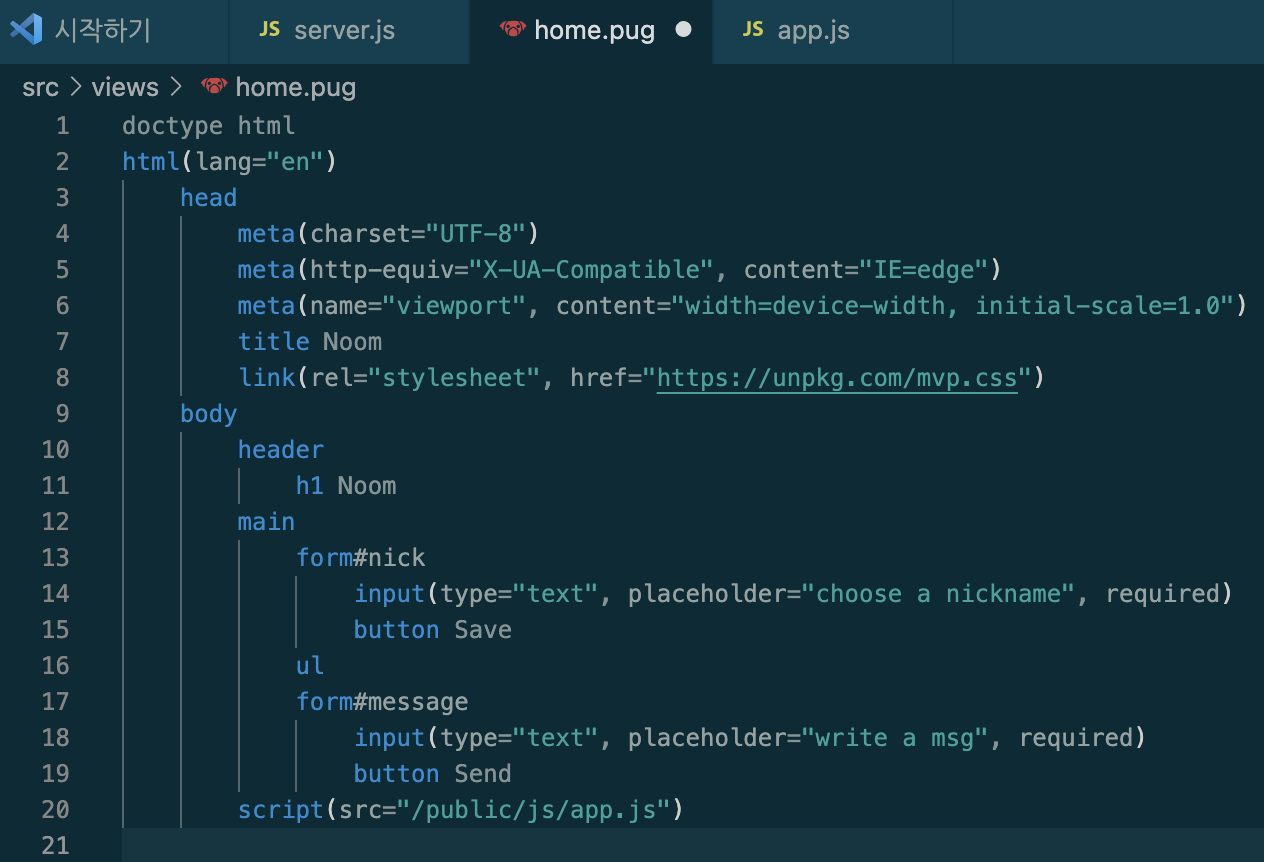
Task: Switch to the 시작하기 tab
Action: pyautogui.click(x=114, y=31)
